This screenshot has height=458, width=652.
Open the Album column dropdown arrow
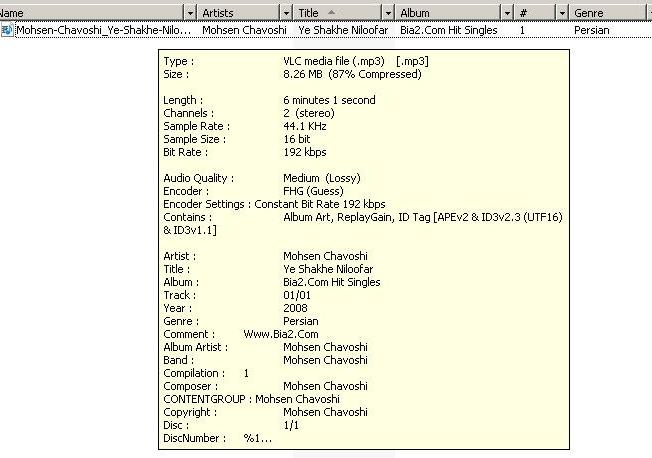(x=507, y=13)
